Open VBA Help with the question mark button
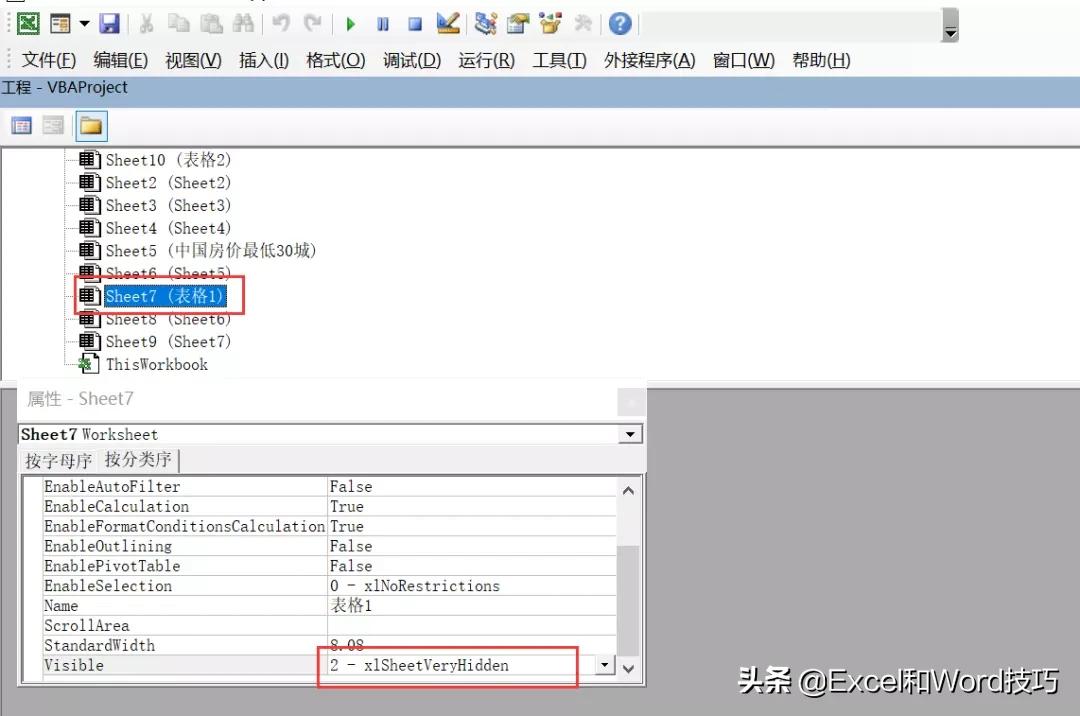 click(621, 22)
